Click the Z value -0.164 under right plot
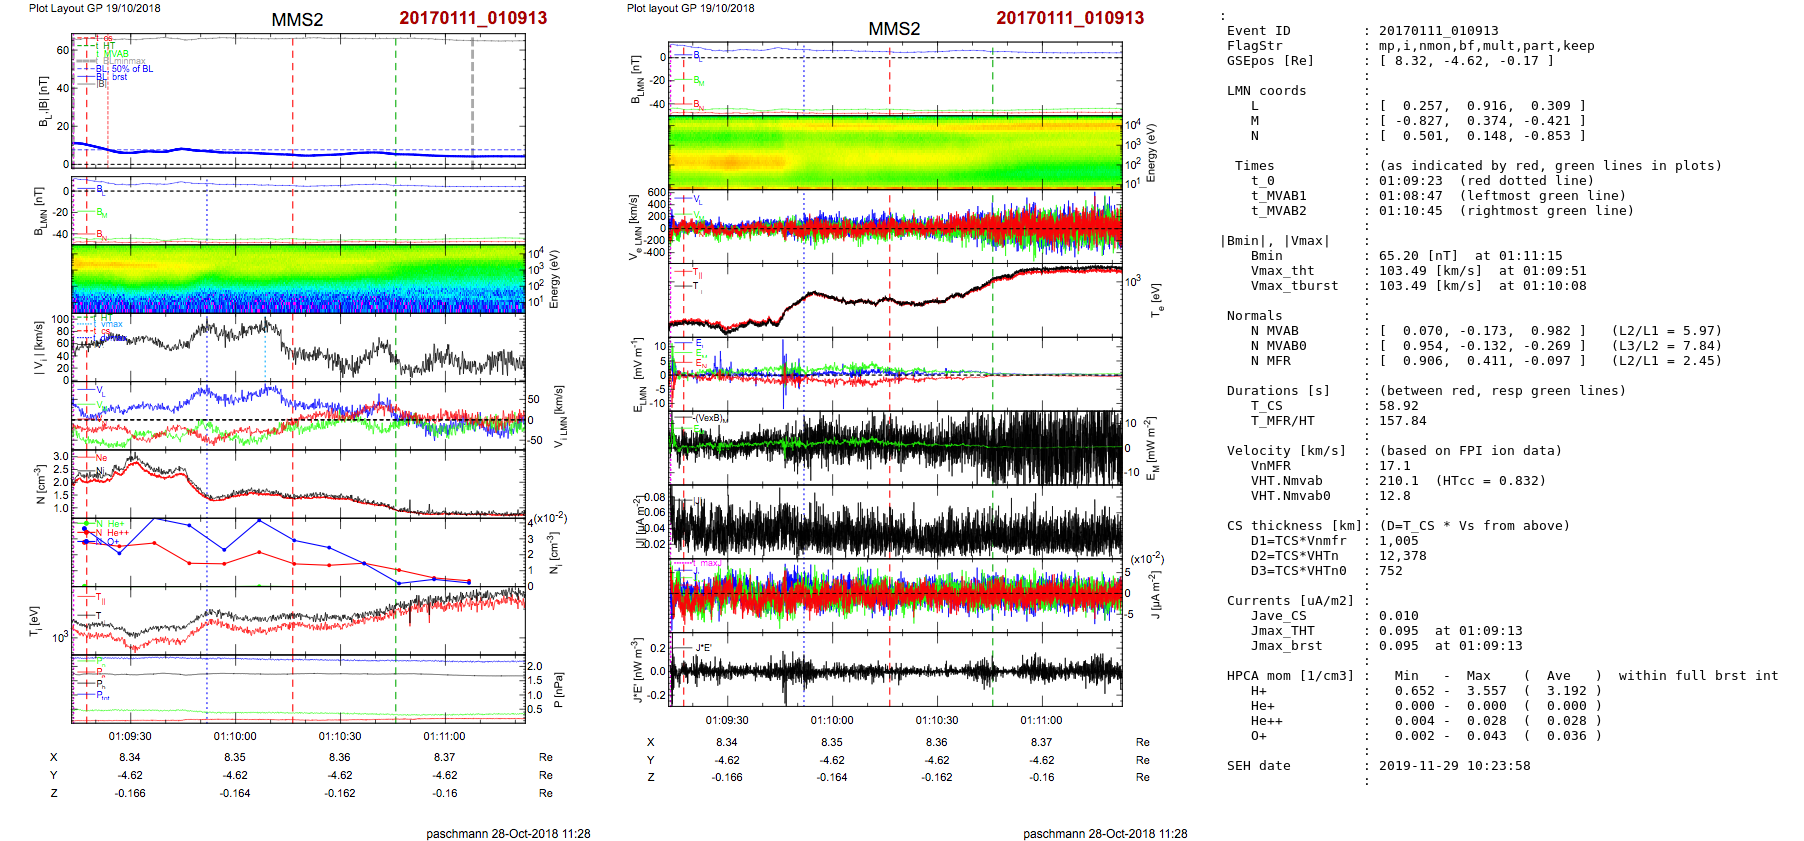Screen dimensions: 1804x841 click(832, 777)
